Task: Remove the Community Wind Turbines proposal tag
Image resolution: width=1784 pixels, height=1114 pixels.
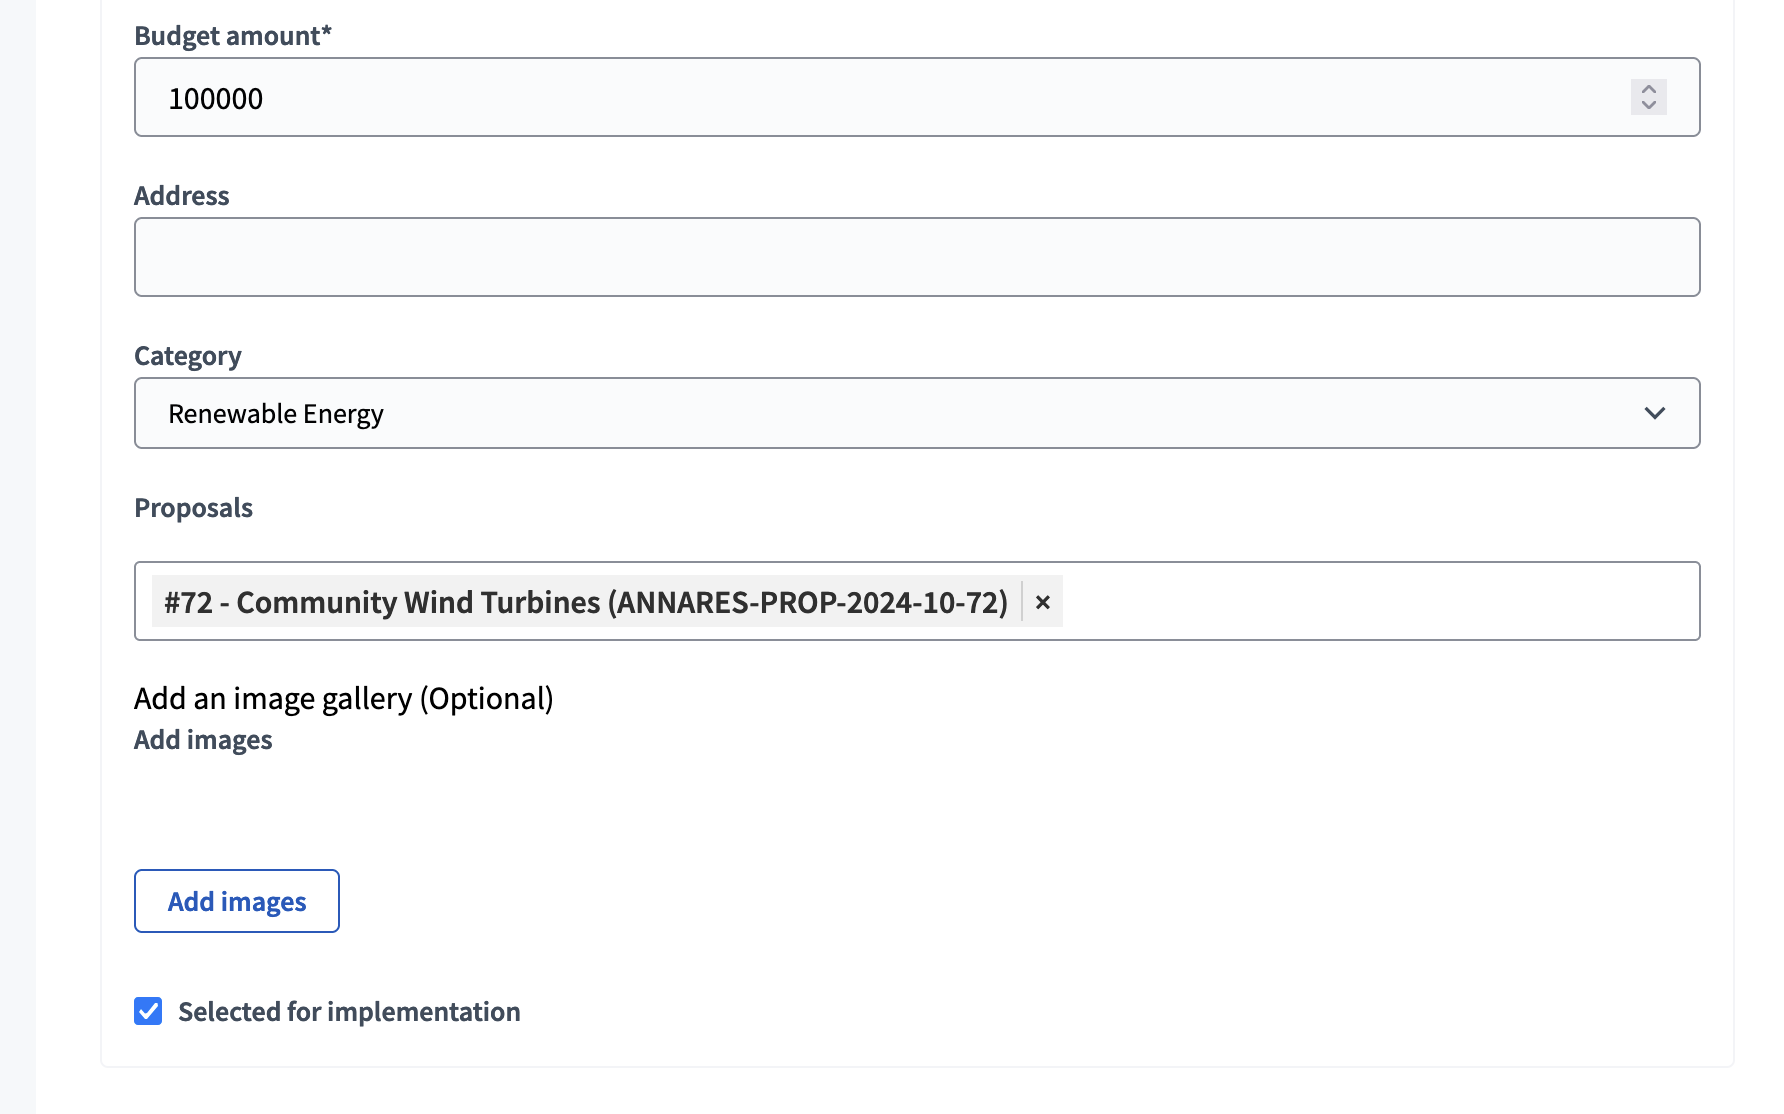Action: click(x=1043, y=602)
